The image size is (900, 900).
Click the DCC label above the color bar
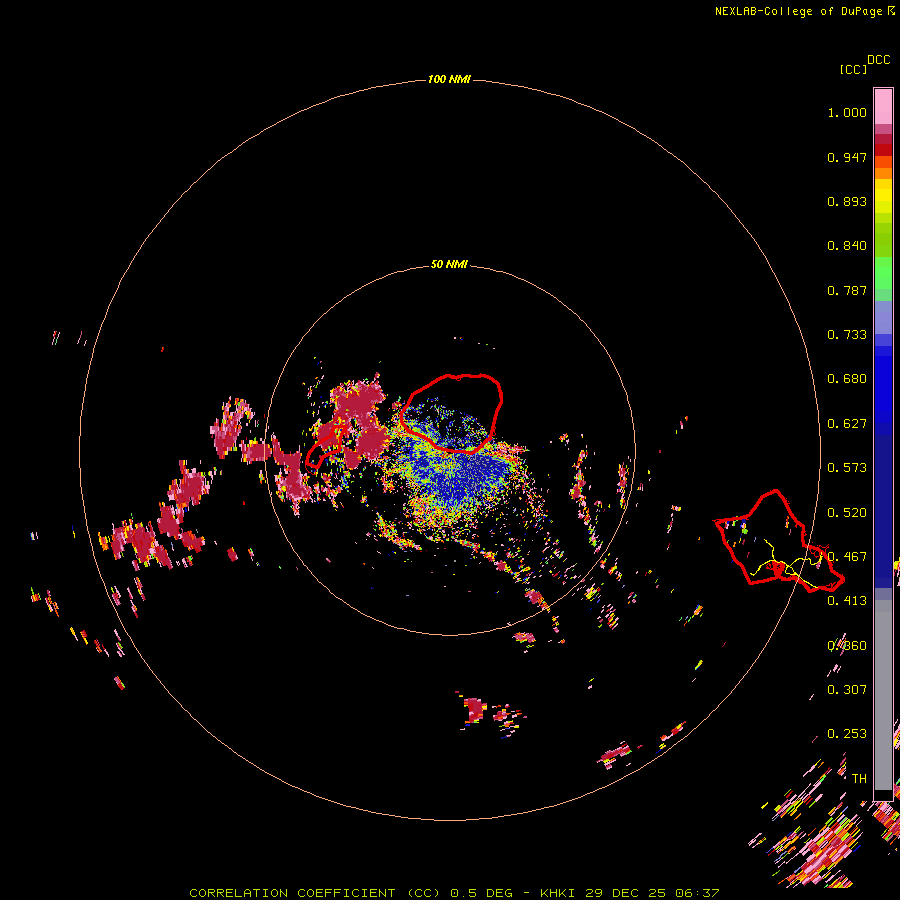878,60
